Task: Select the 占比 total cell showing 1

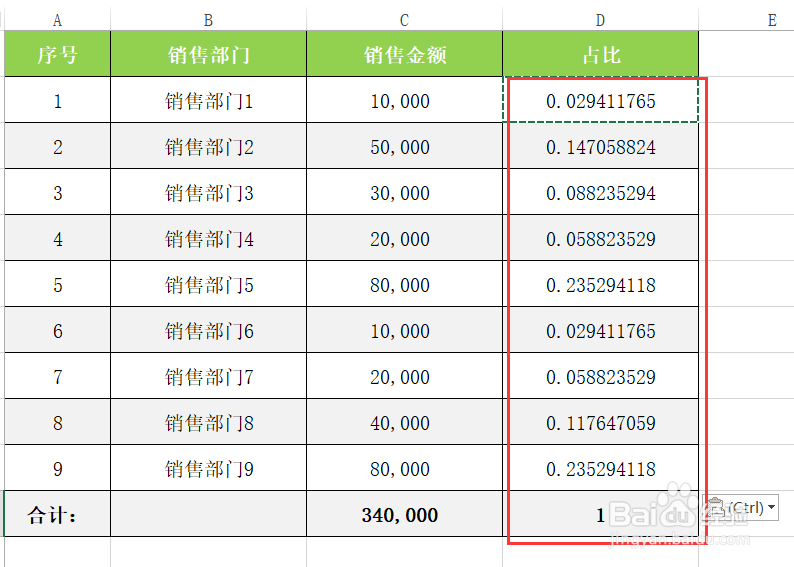Action: (x=601, y=514)
